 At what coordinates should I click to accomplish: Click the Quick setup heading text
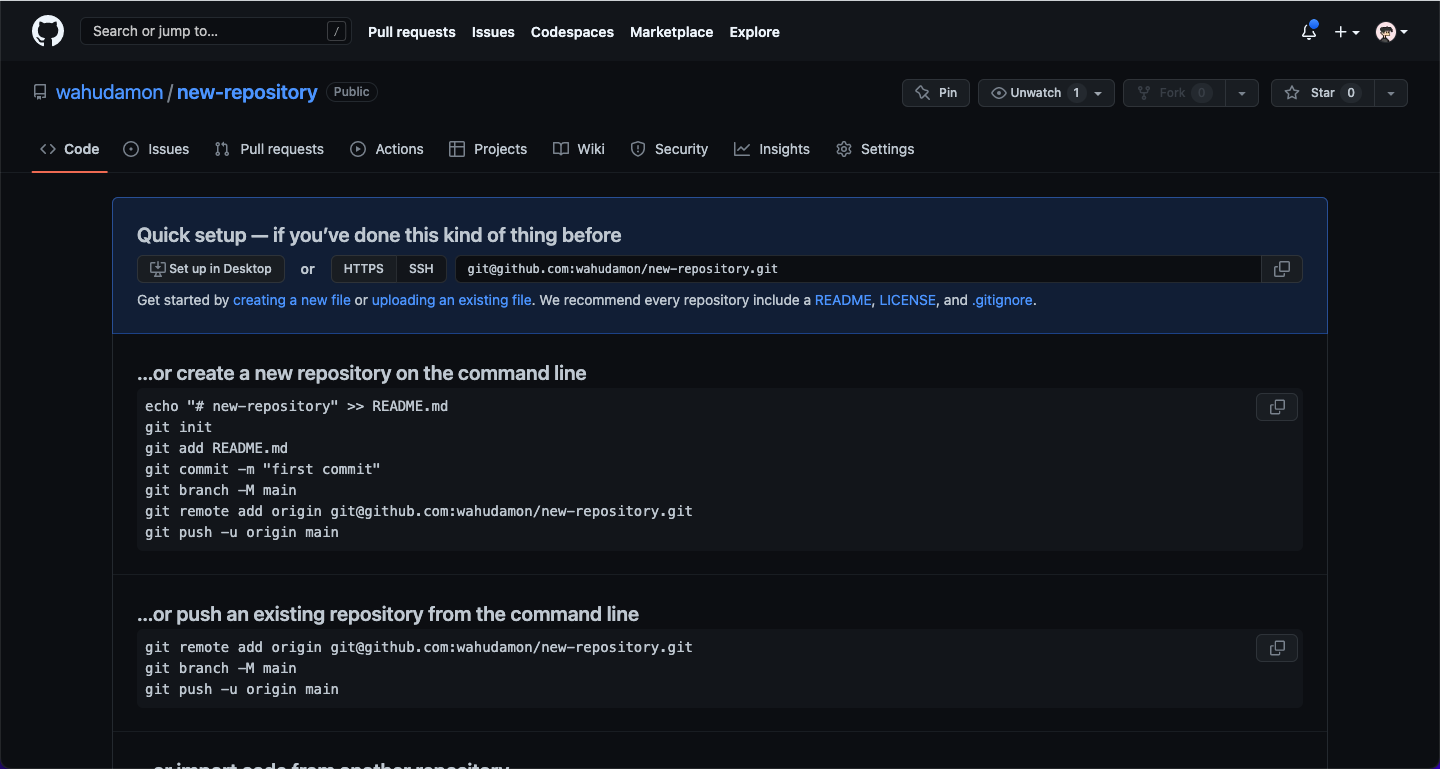tap(379, 235)
